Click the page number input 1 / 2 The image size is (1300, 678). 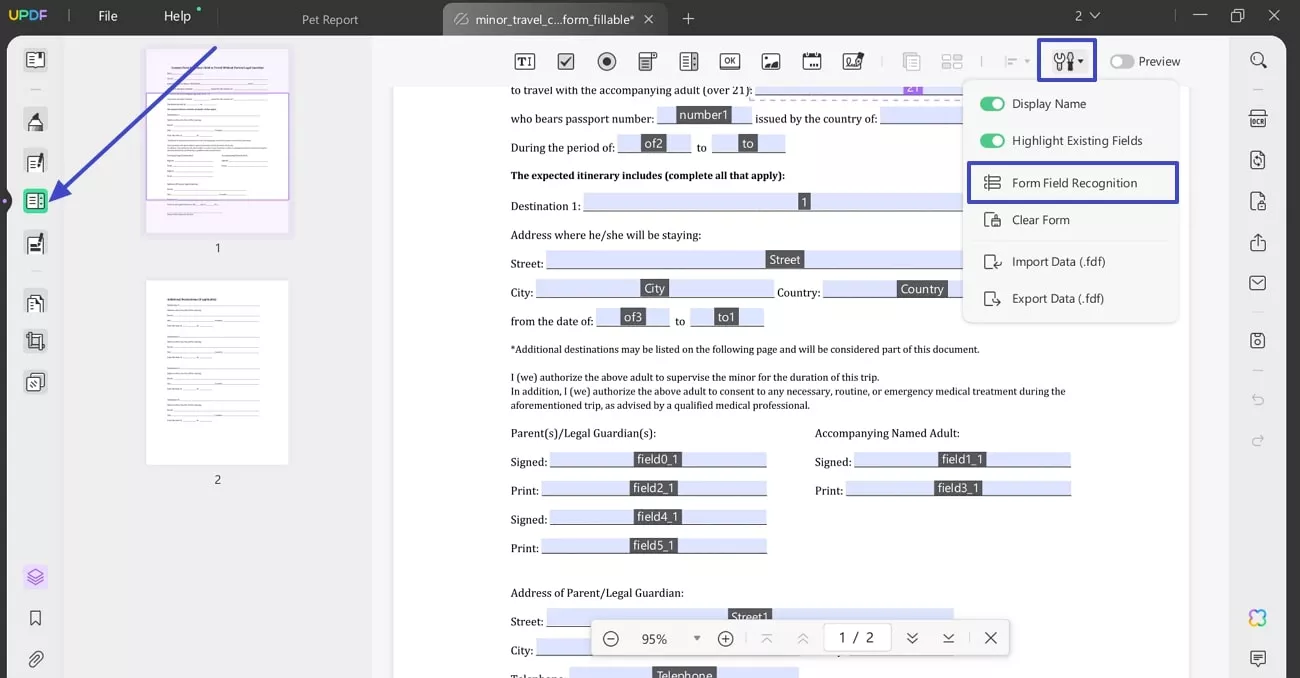(856, 638)
